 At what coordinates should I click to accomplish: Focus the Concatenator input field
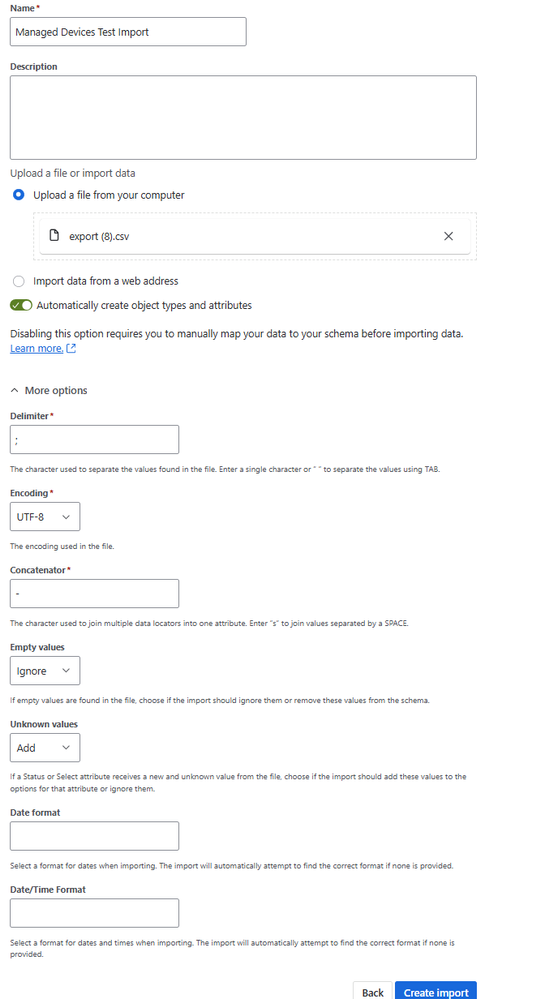(x=94, y=594)
